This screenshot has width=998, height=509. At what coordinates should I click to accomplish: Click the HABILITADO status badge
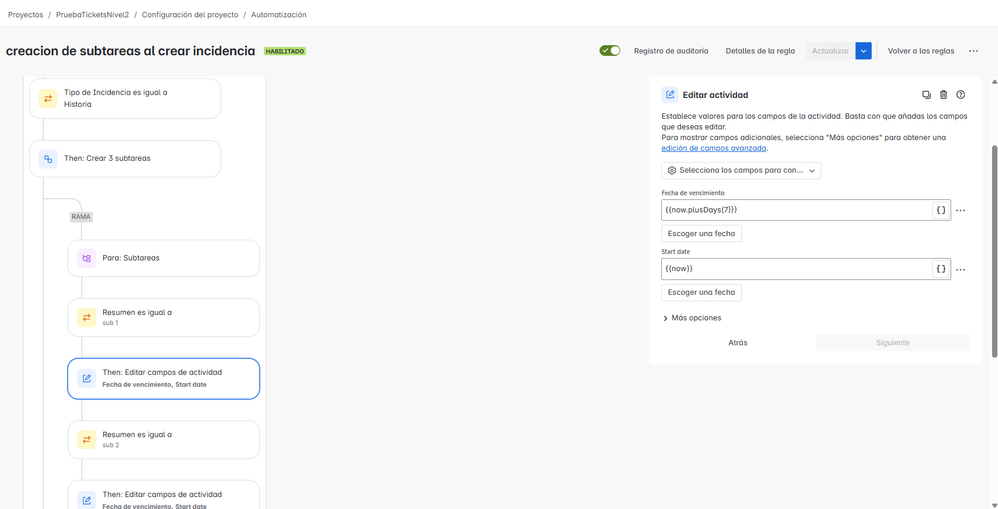pos(285,51)
